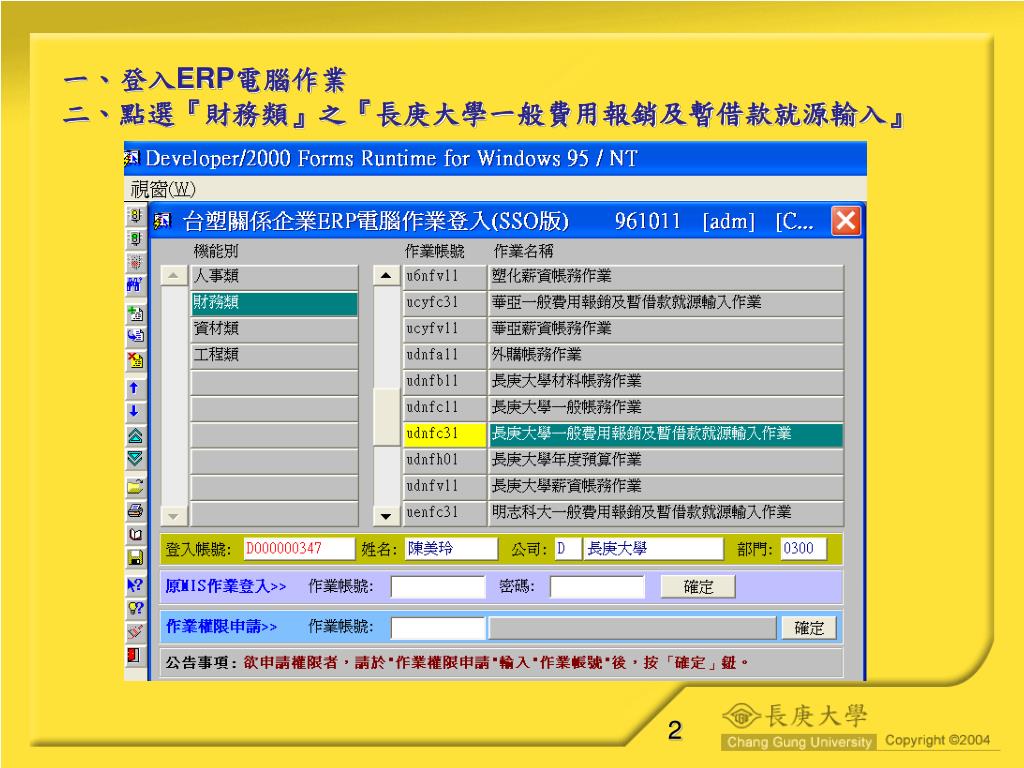This screenshot has height=768, width=1024.
Task: Click job name 長庚大學薪資帳務作業
Action: point(666,486)
